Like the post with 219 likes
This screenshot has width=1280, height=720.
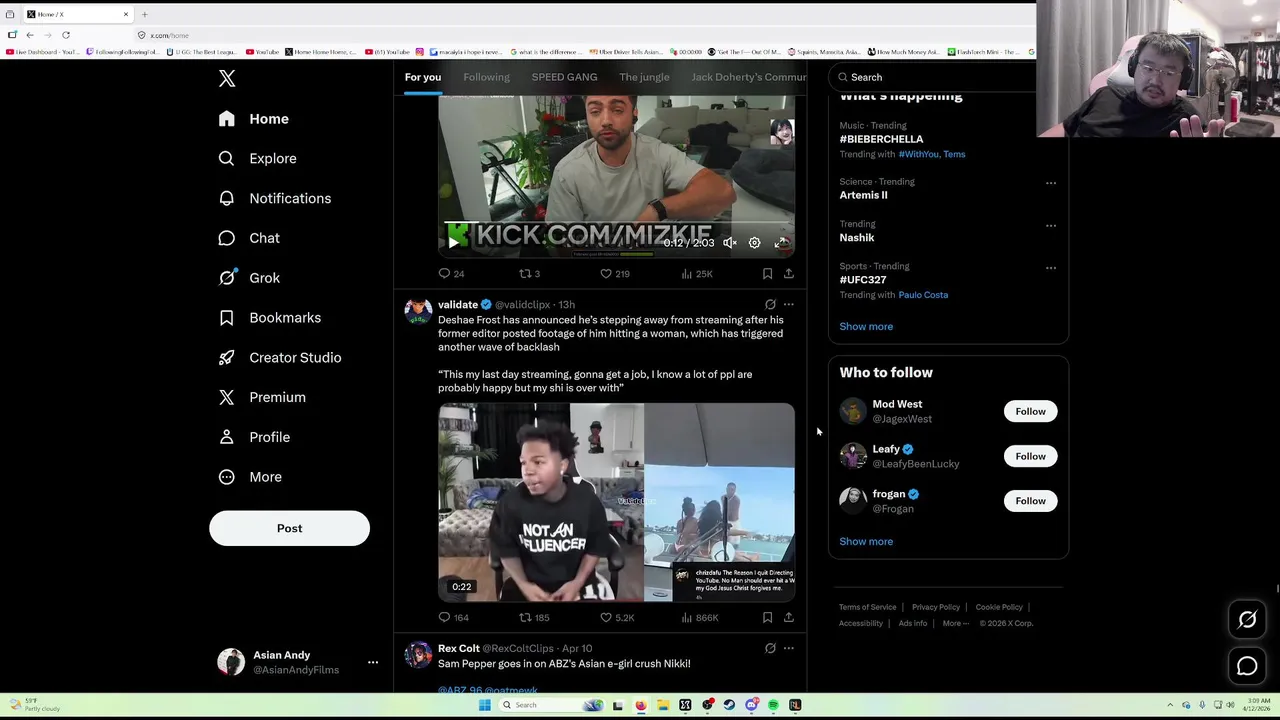pos(614,273)
